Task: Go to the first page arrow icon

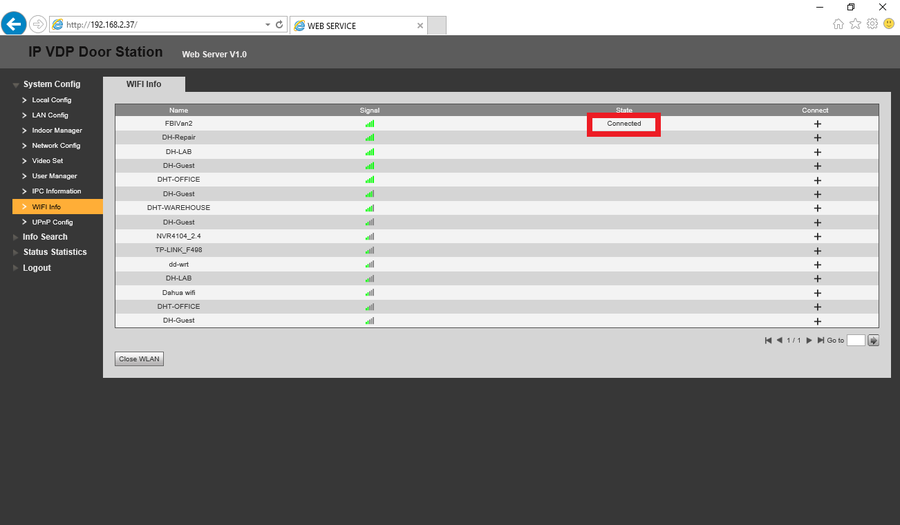Action: click(768, 340)
